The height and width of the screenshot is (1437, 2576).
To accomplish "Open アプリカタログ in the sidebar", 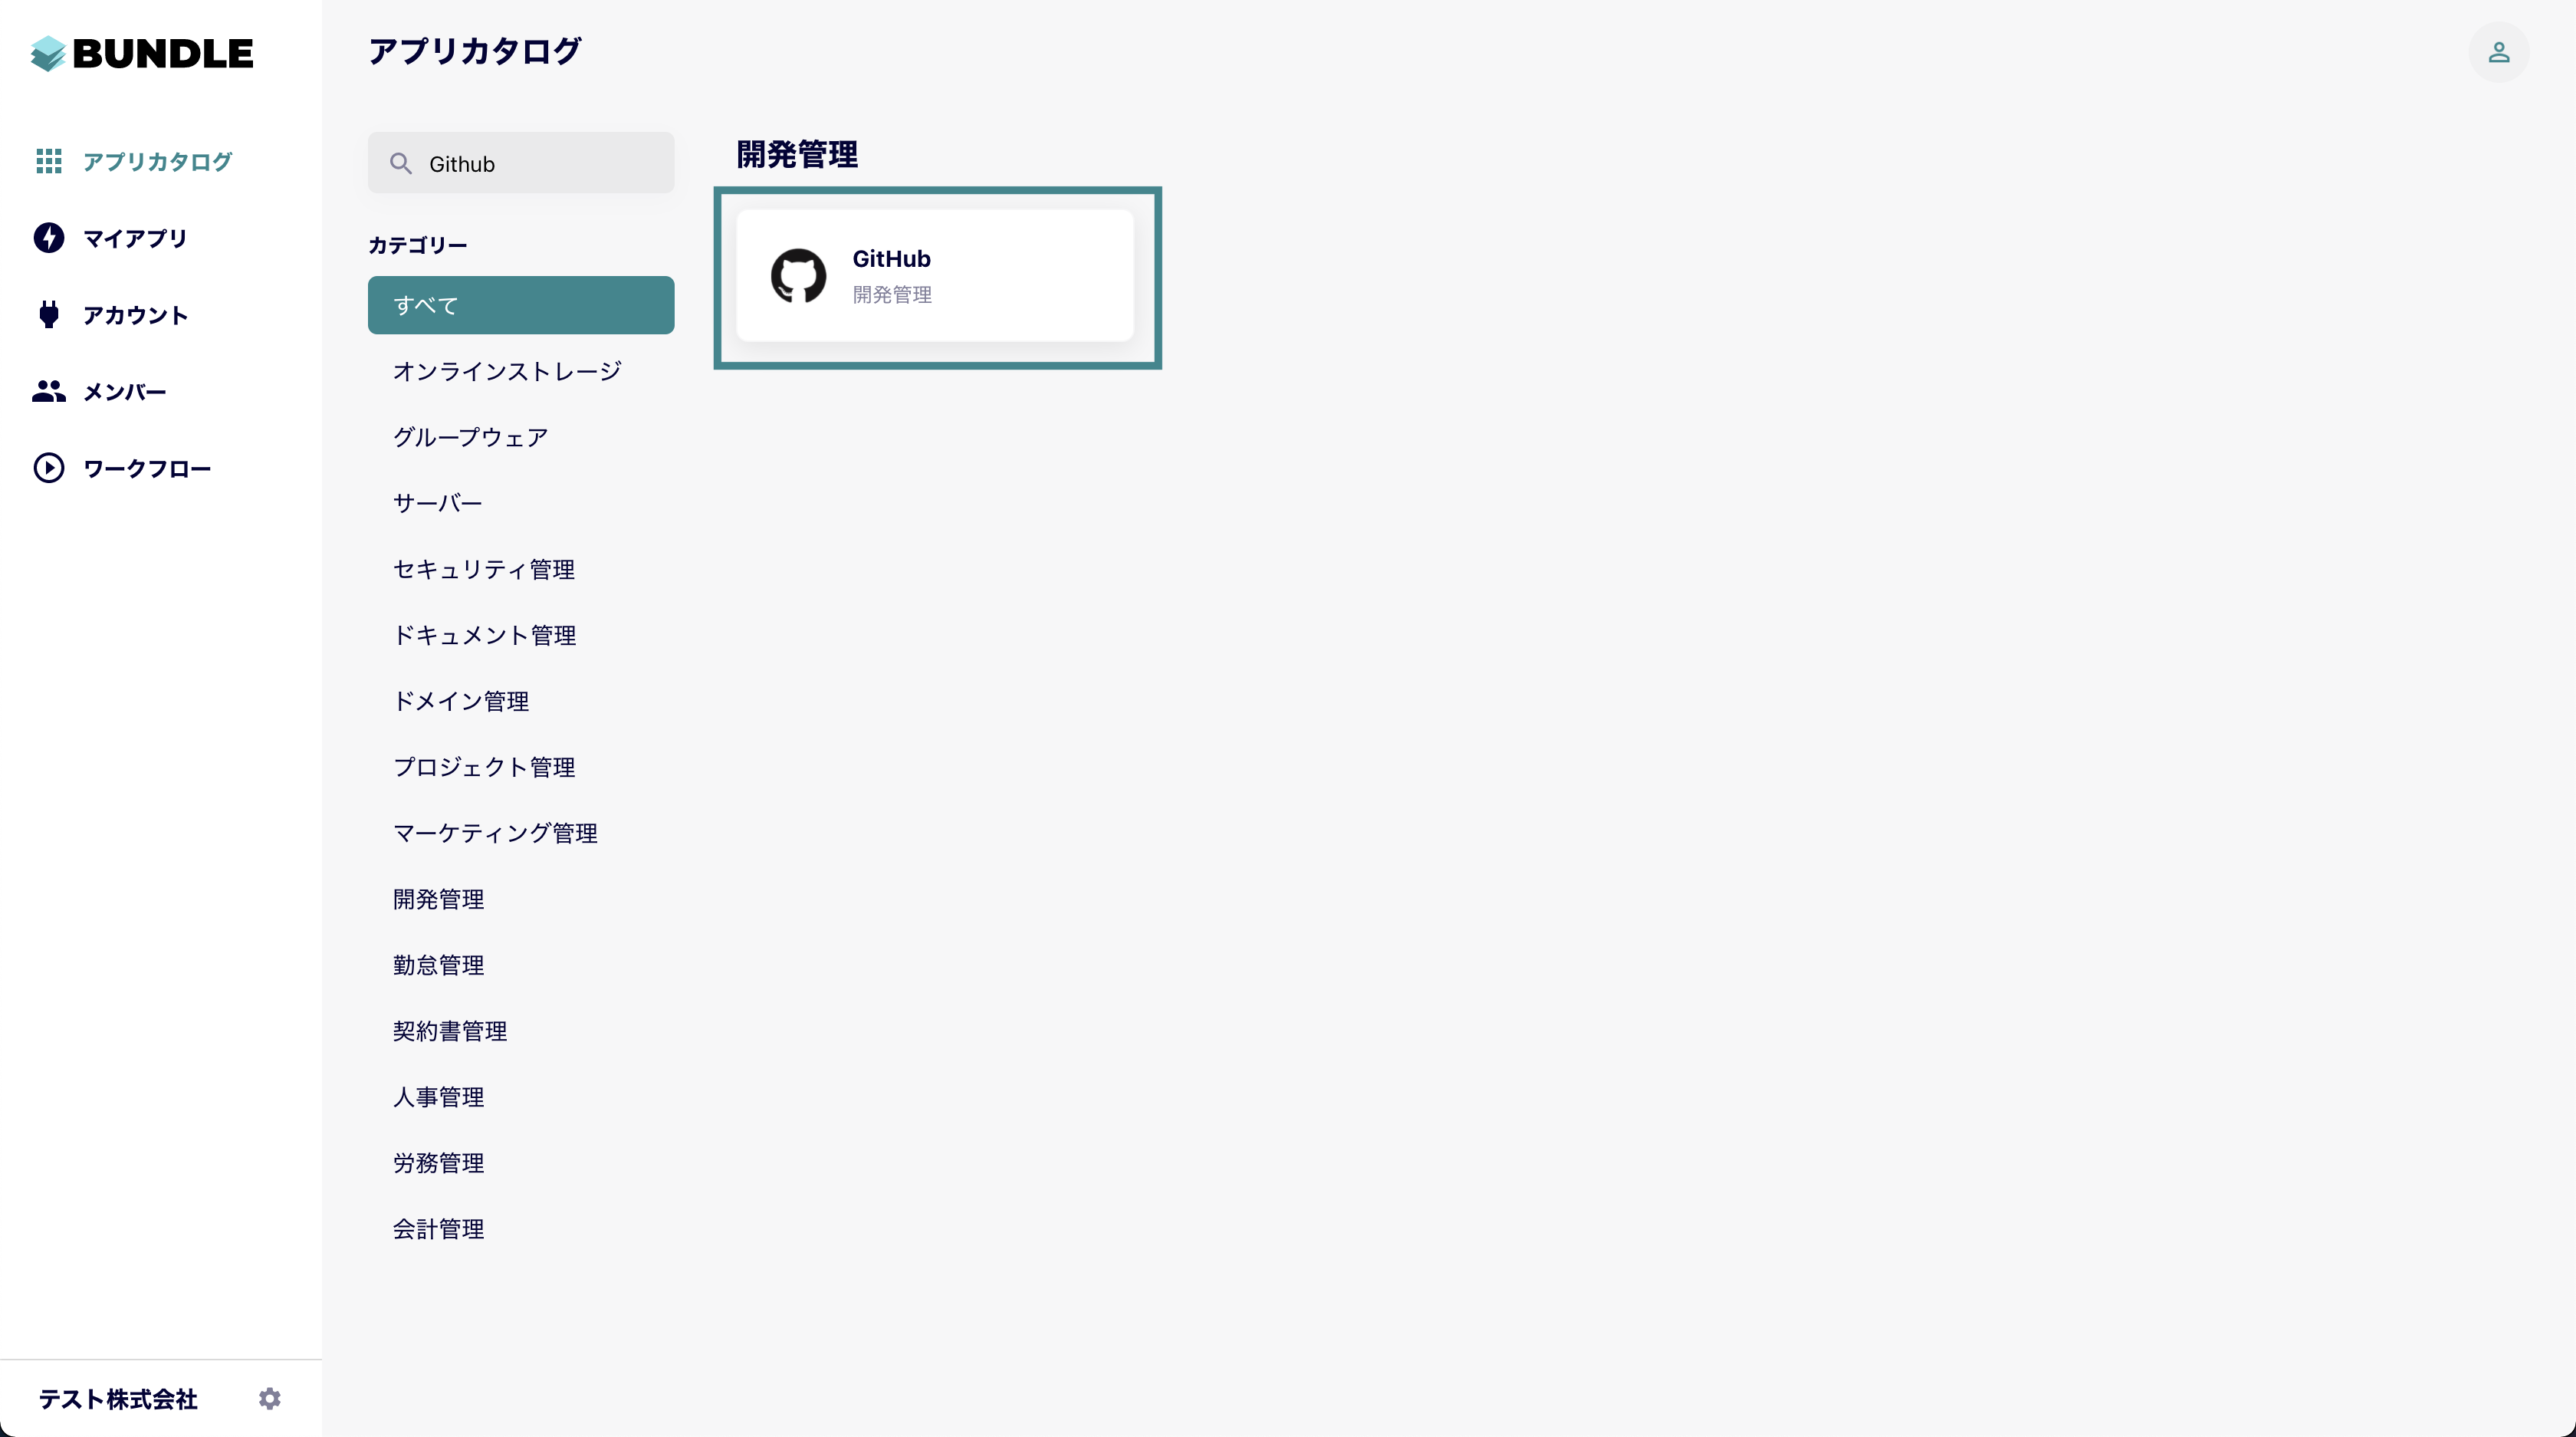I will [157, 162].
